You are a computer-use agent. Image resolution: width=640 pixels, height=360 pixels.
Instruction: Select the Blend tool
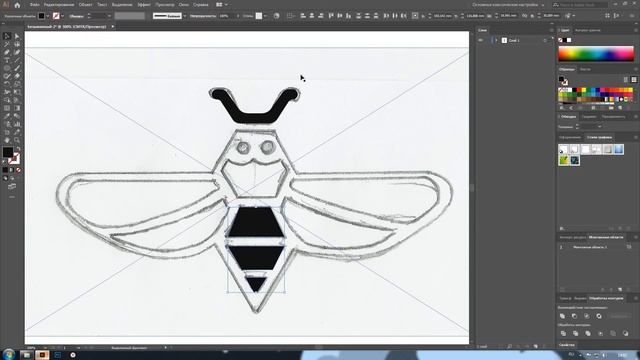pyautogui.click(x=17, y=116)
